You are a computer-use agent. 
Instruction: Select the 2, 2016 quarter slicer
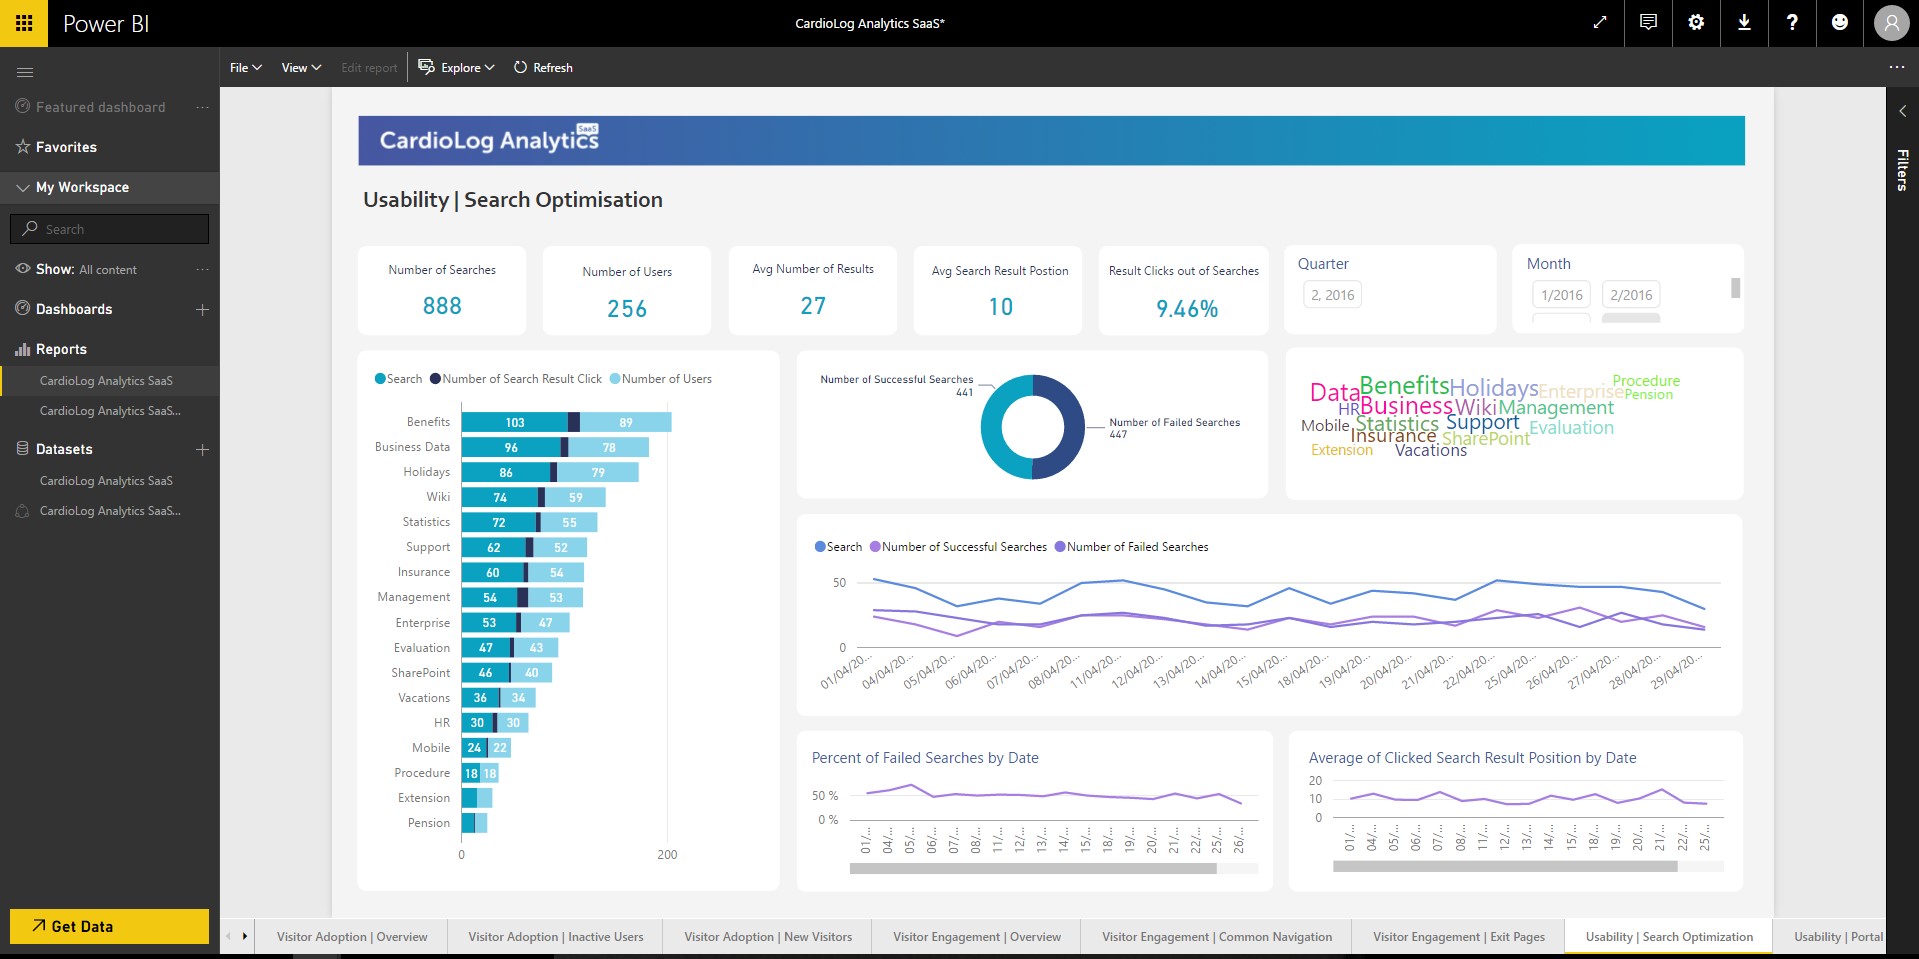[x=1332, y=295]
